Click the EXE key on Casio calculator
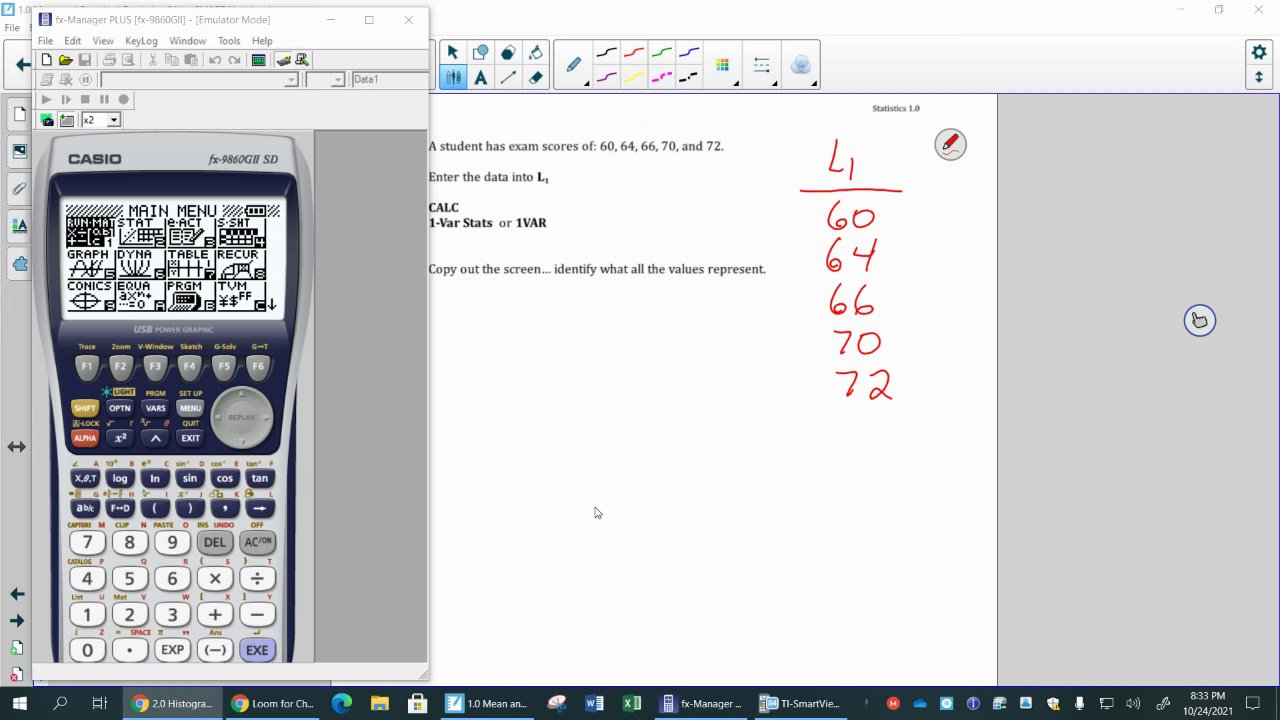Image resolution: width=1280 pixels, height=720 pixels. coord(257,650)
